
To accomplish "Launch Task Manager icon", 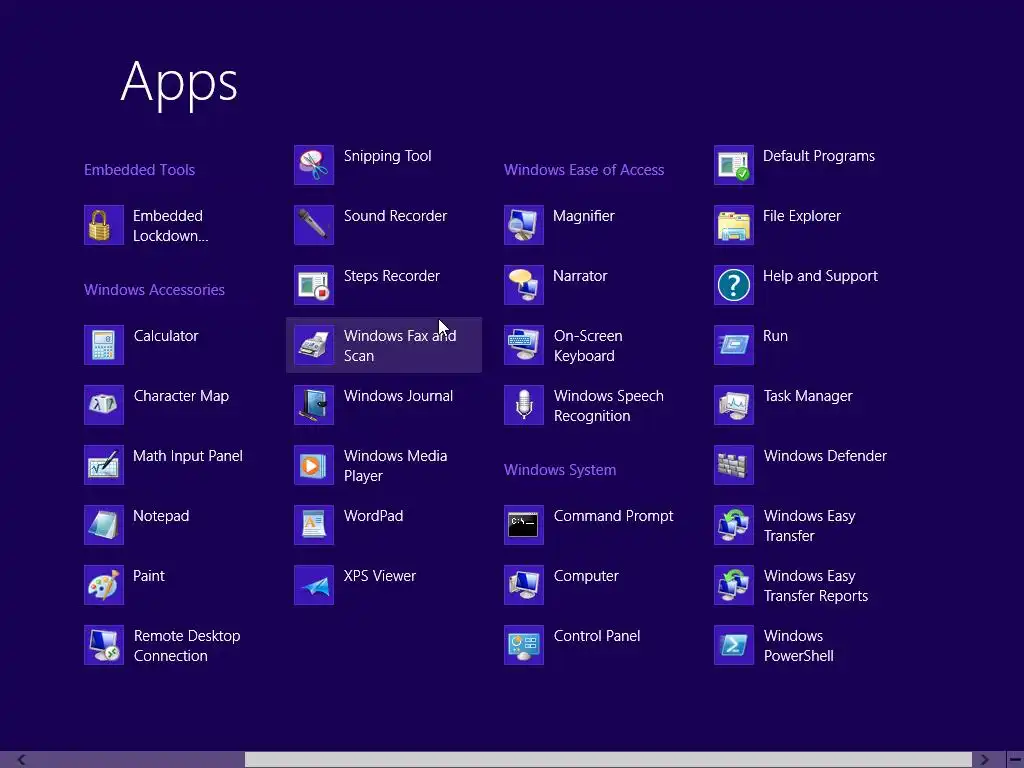I will click(734, 405).
